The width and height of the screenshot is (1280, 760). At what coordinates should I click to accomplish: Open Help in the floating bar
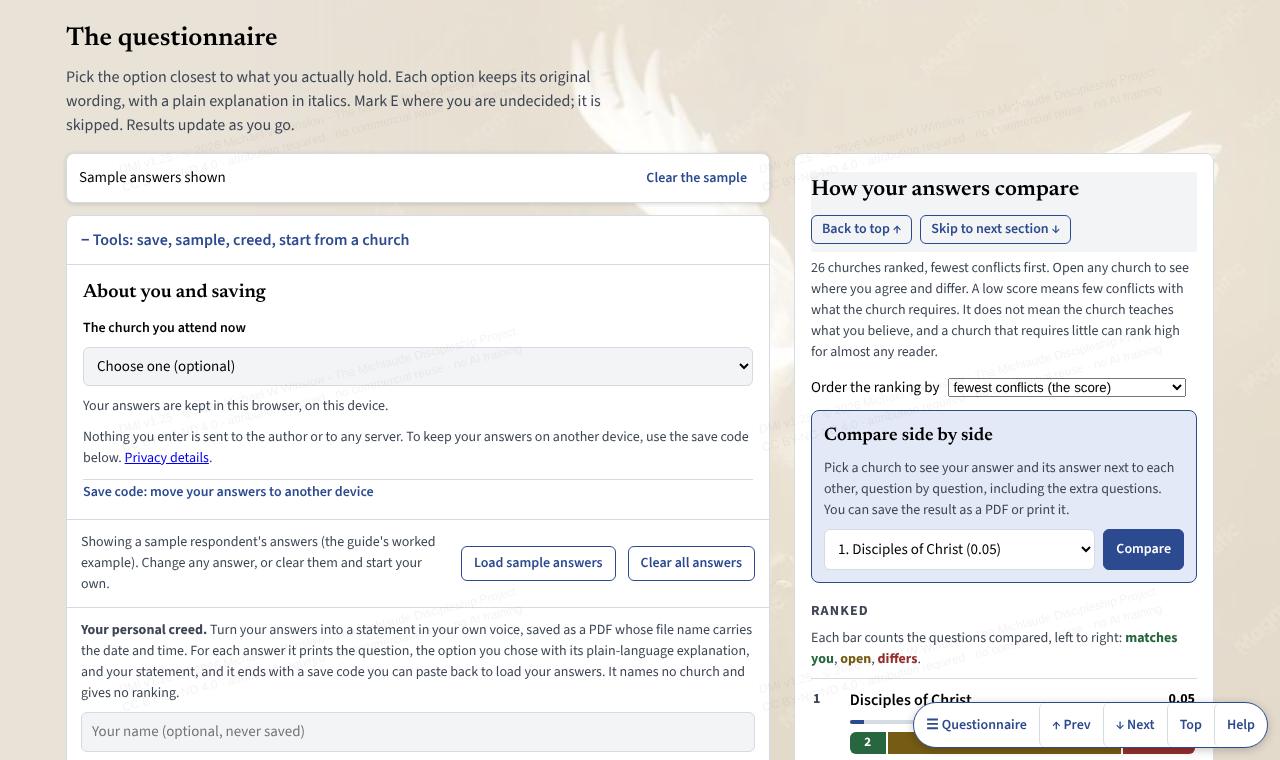point(1241,725)
